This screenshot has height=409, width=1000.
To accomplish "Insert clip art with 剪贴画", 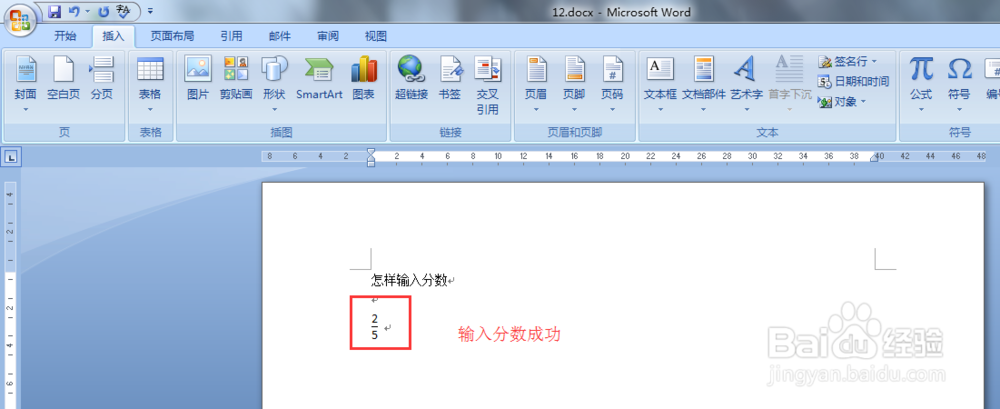I will (x=236, y=78).
